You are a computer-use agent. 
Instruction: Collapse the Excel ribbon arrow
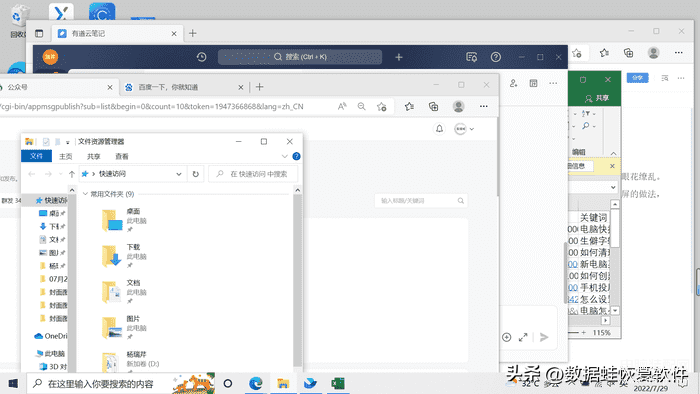point(613,153)
